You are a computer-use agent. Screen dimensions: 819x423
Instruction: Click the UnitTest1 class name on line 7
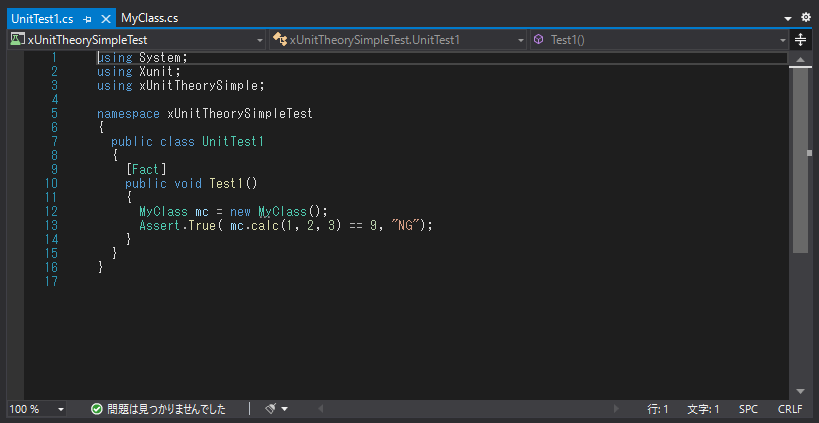pos(233,141)
